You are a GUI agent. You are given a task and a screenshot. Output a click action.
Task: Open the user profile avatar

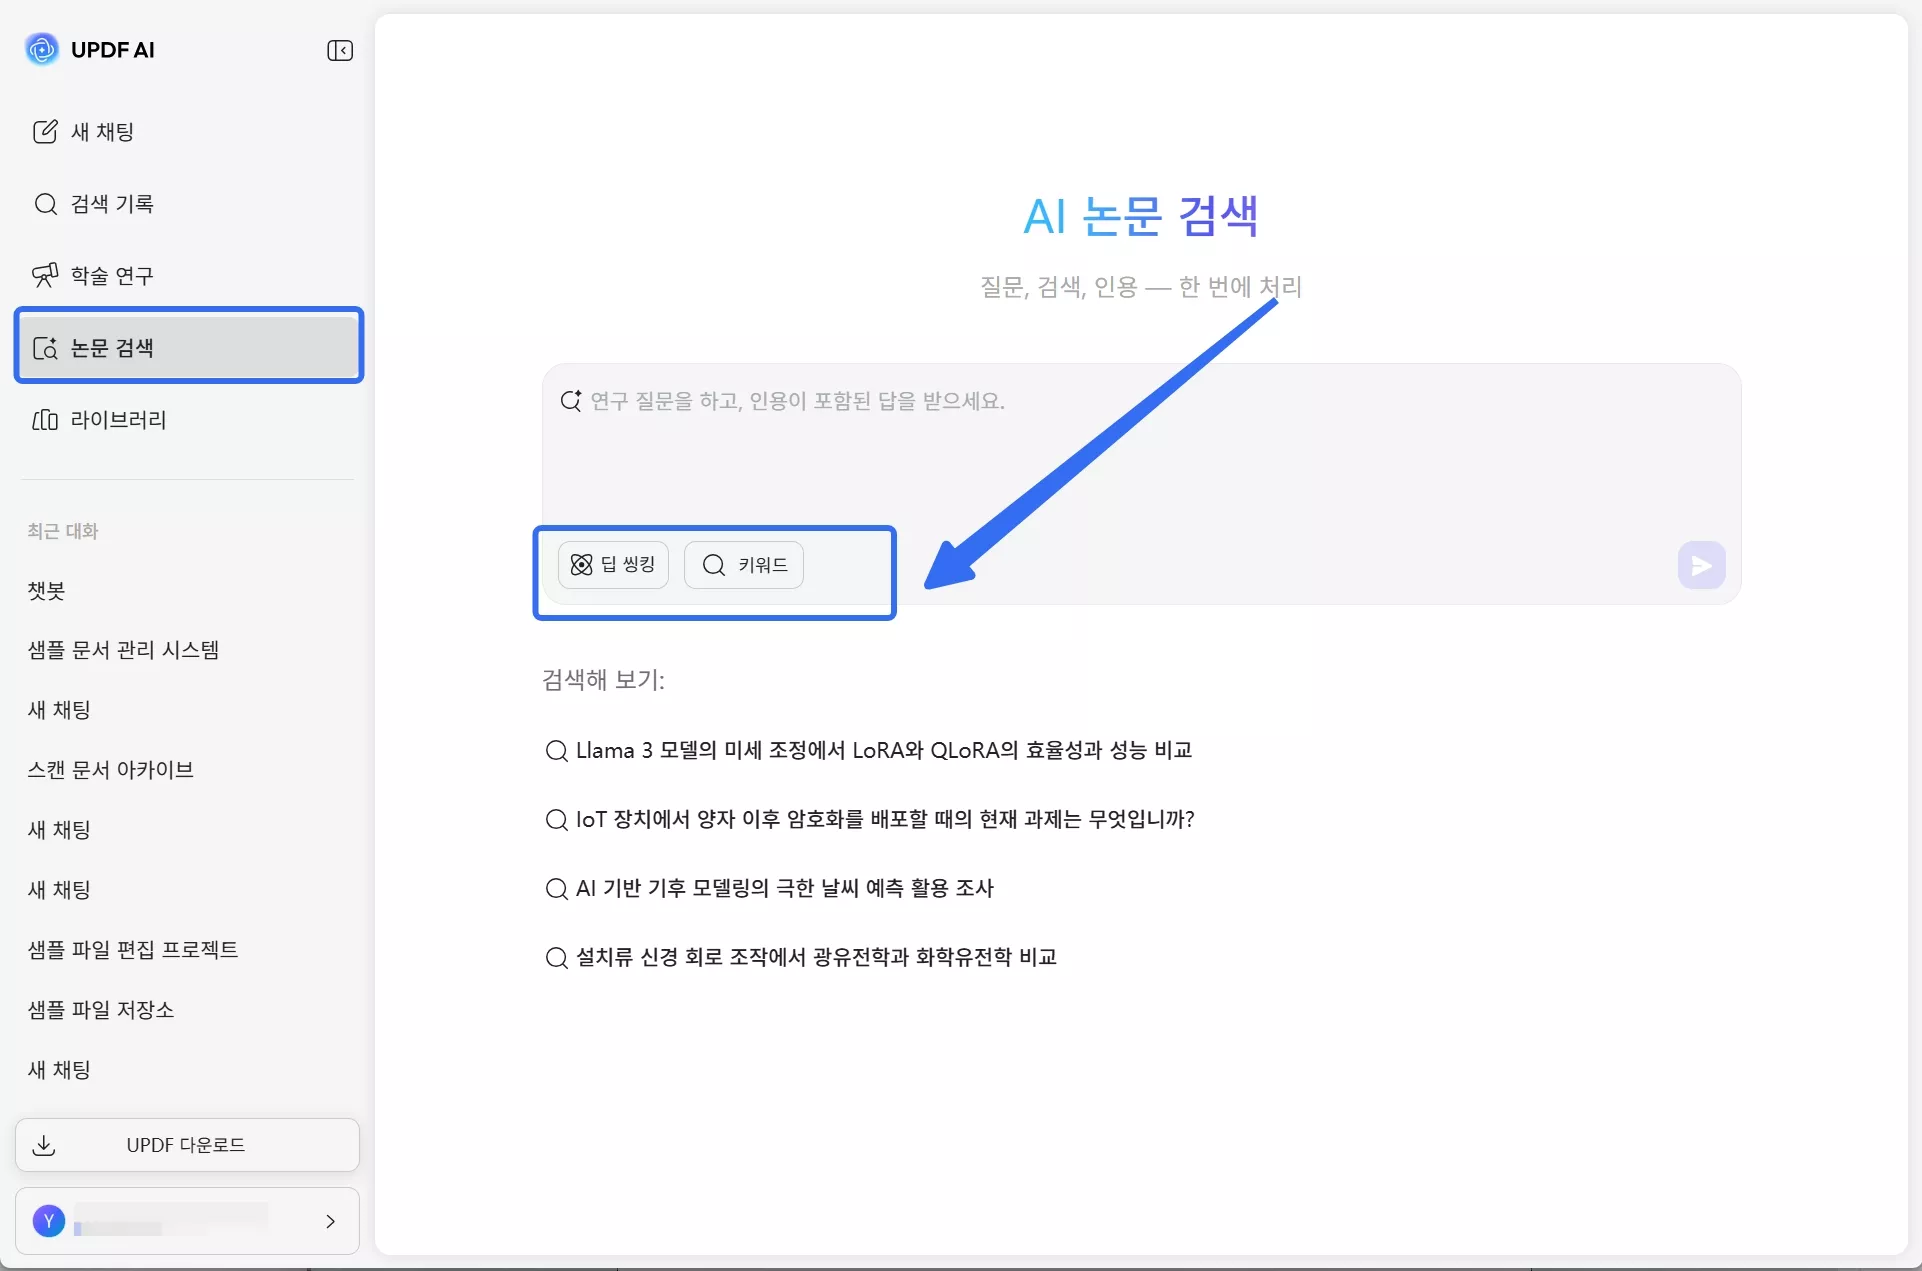(48, 1221)
